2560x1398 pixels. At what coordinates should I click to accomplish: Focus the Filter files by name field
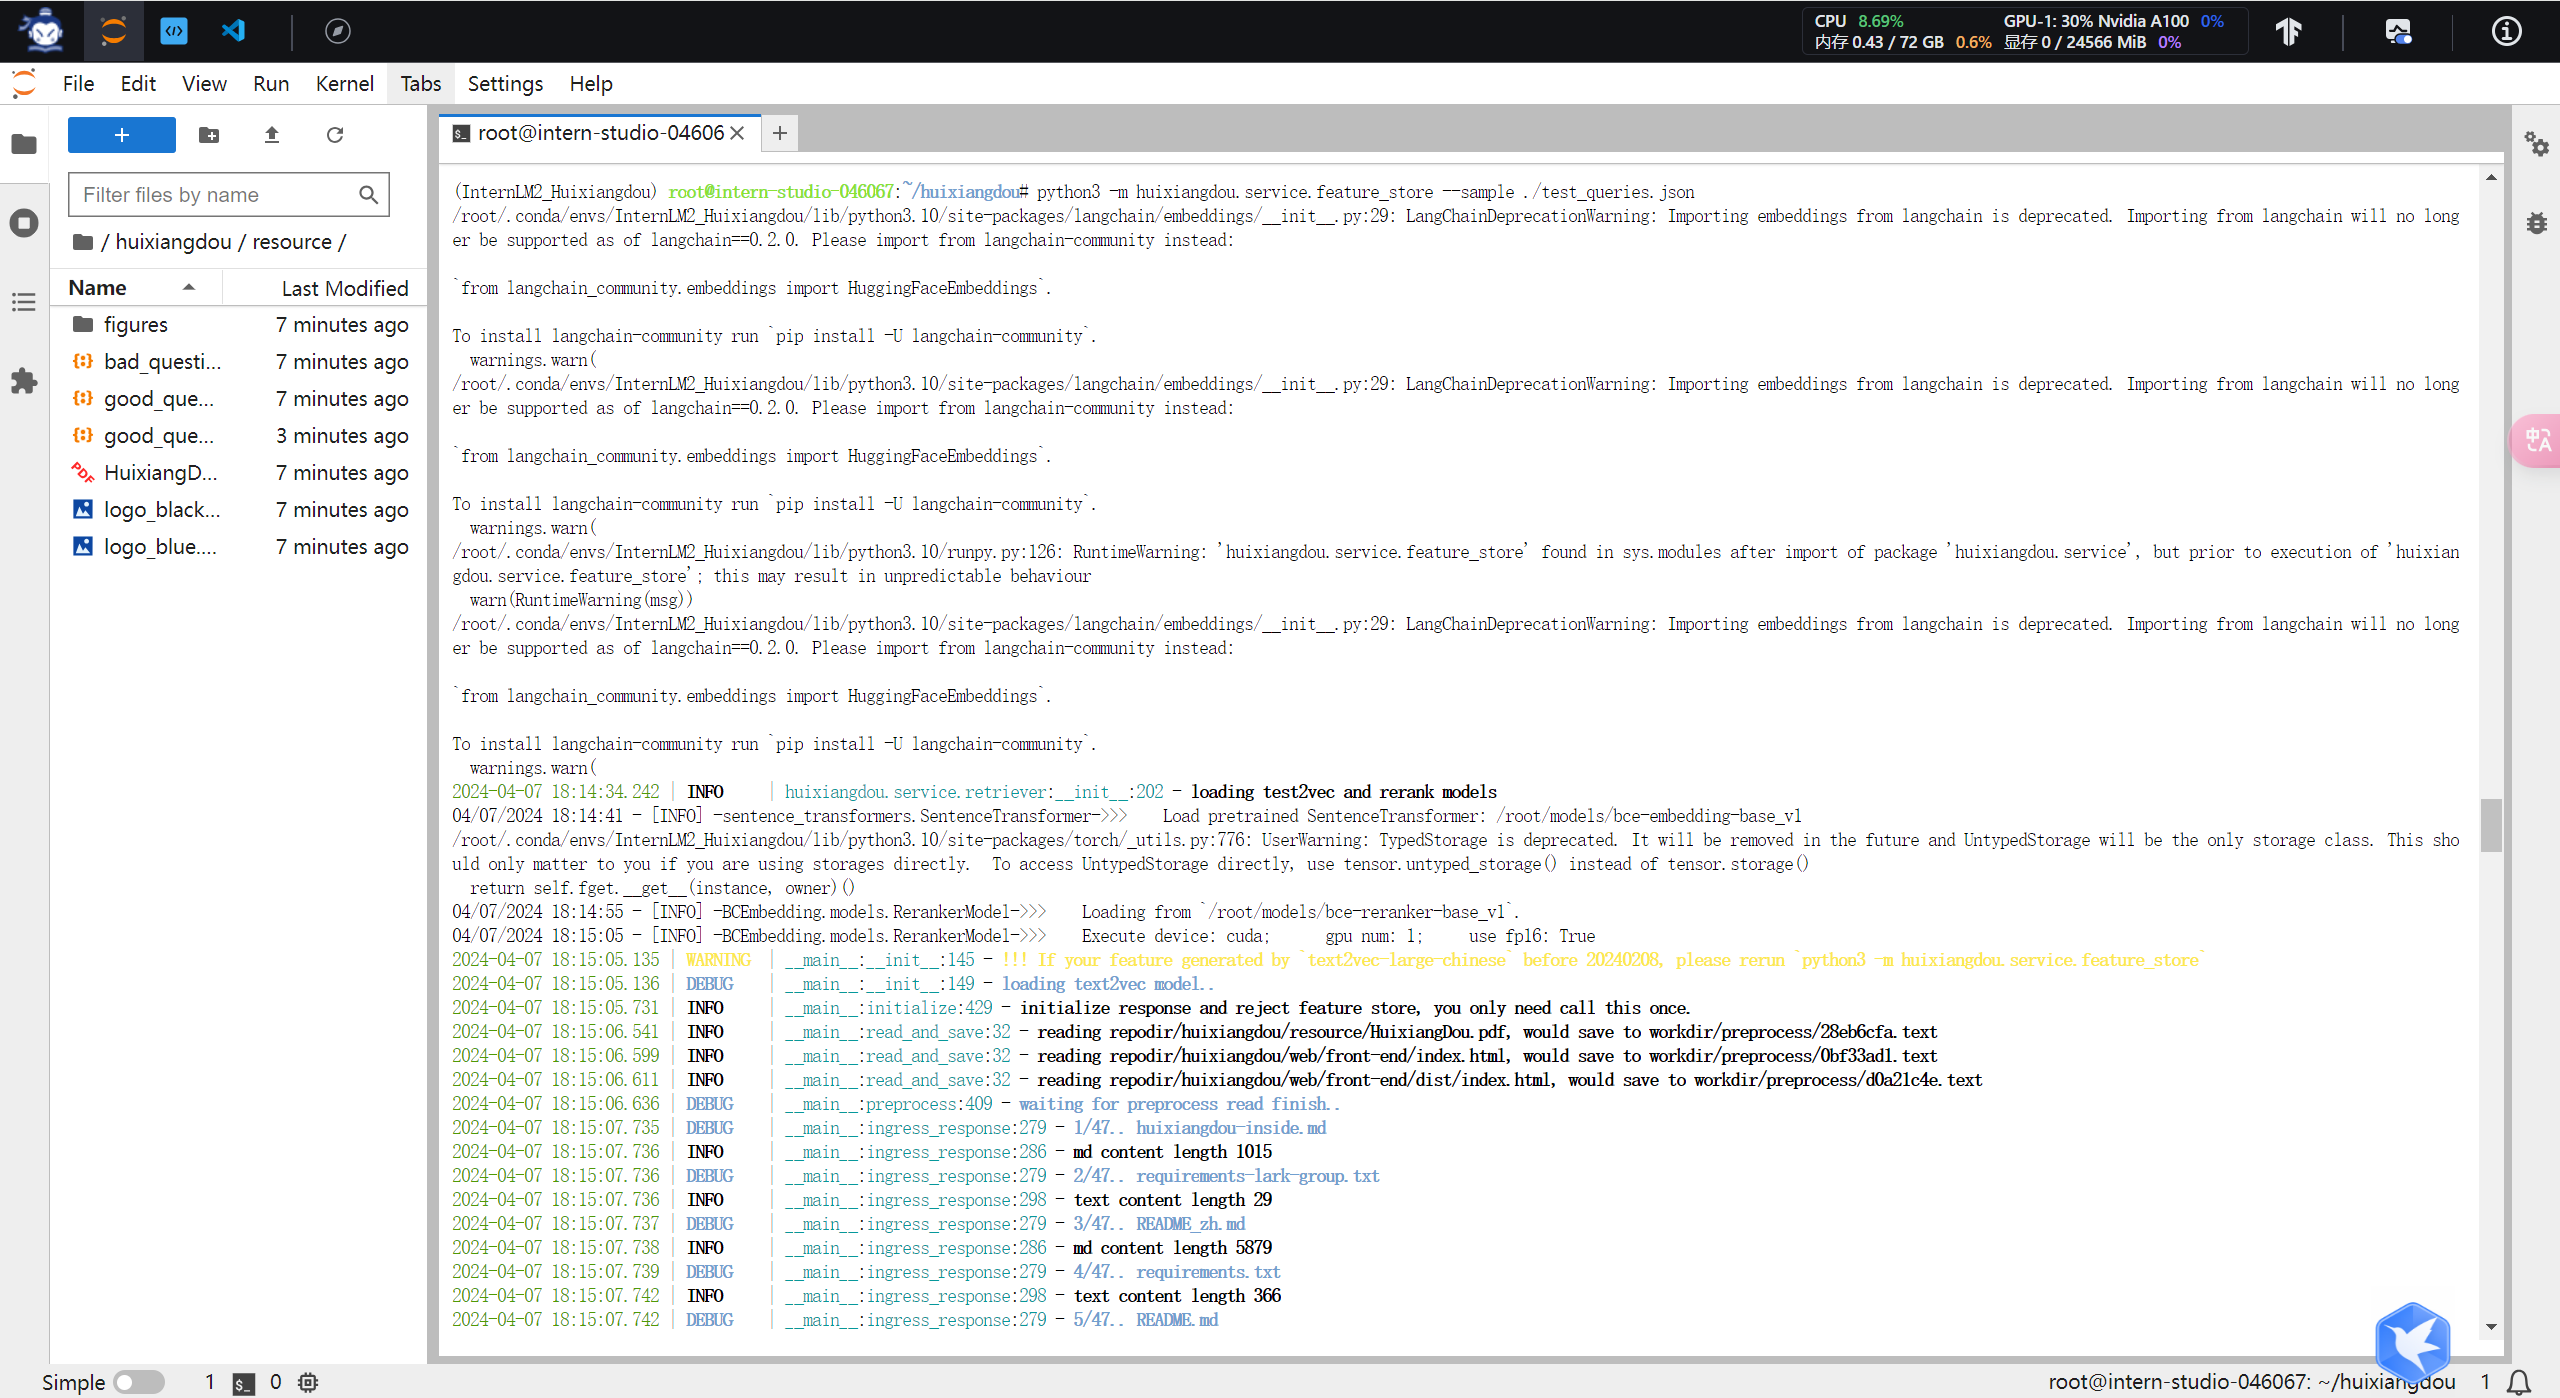click(228, 195)
